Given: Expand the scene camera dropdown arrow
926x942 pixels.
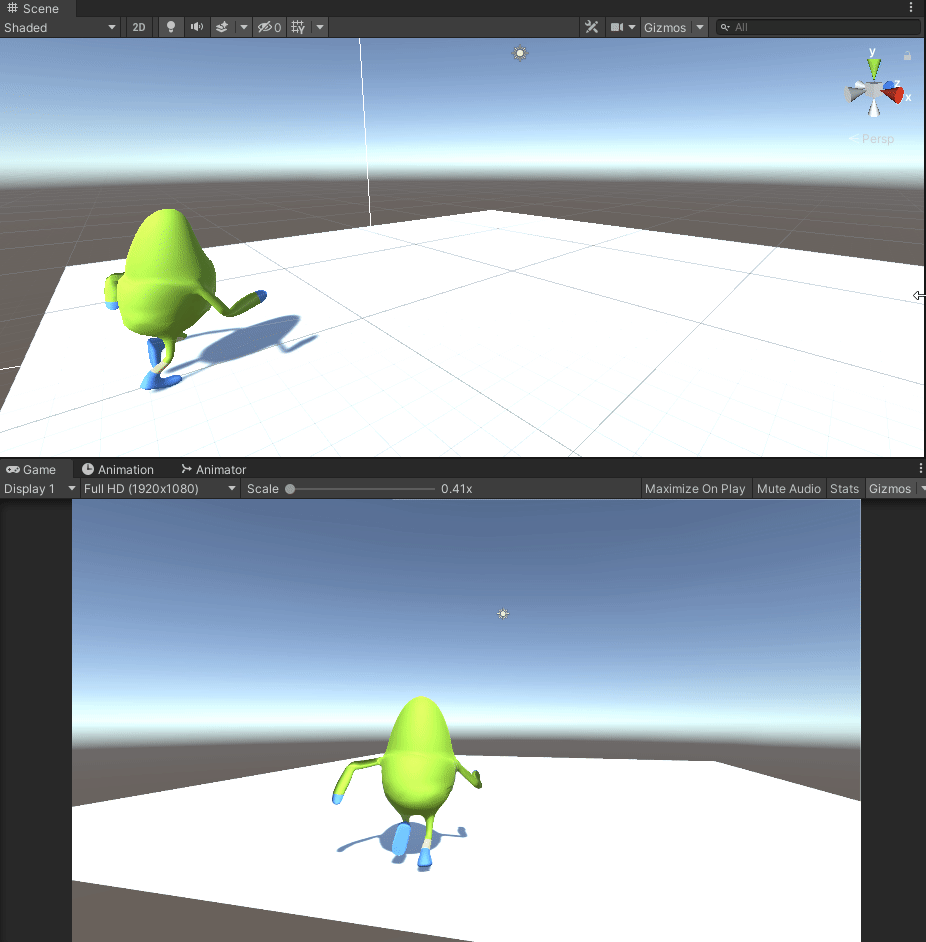Looking at the screenshot, I should tap(632, 28).
